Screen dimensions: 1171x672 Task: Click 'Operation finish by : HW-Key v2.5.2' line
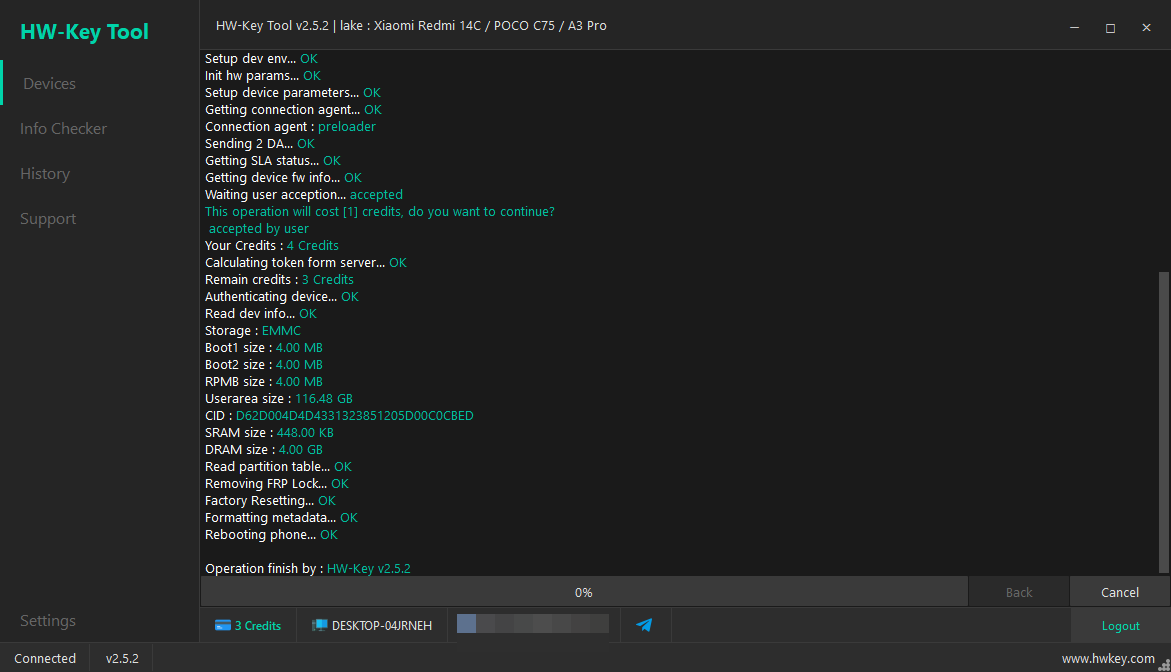point(308,569)
